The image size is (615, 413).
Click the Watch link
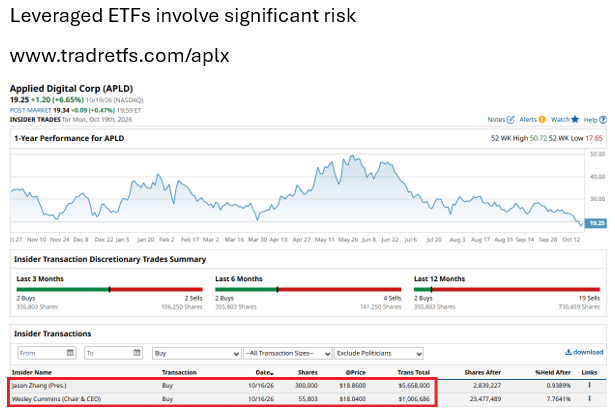(x=560, y=120)
